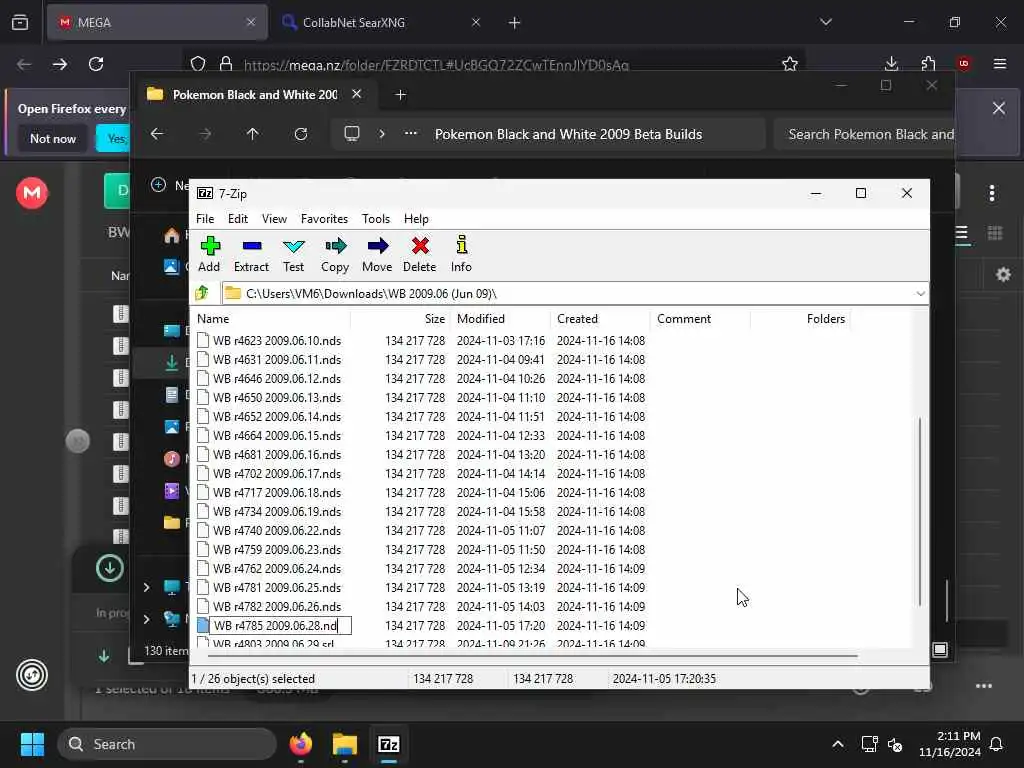The width and height of the screenshot is (1024, 768).
Task: Select WB r4623 2009.06.10.nds file
Action: pos(277,340)
